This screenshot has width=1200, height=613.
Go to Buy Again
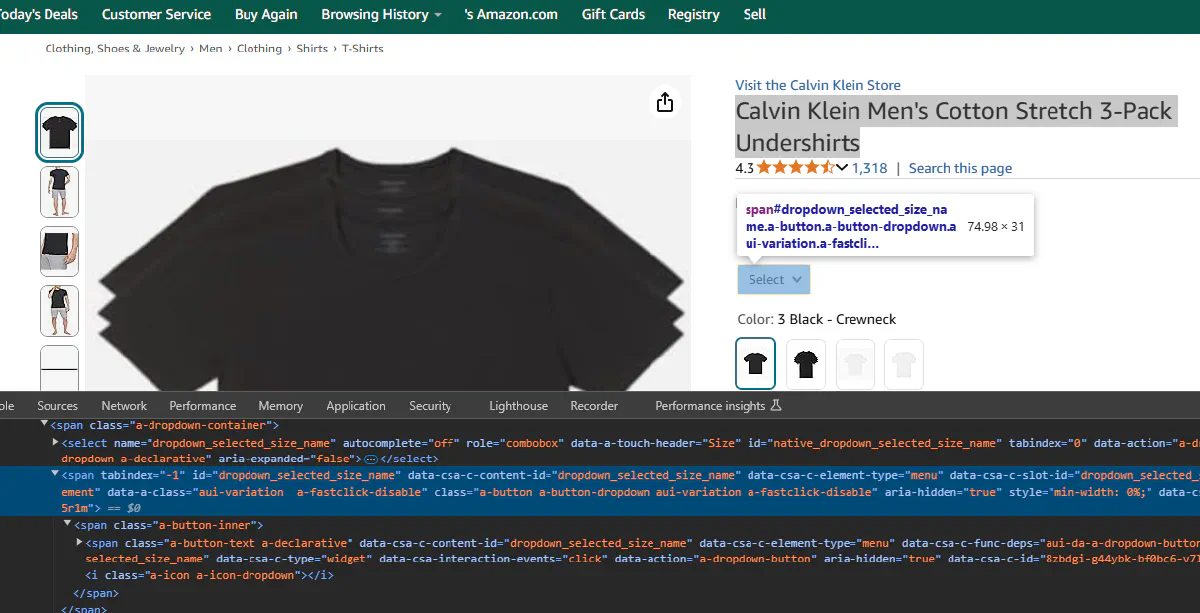click(x=266, y=14)
